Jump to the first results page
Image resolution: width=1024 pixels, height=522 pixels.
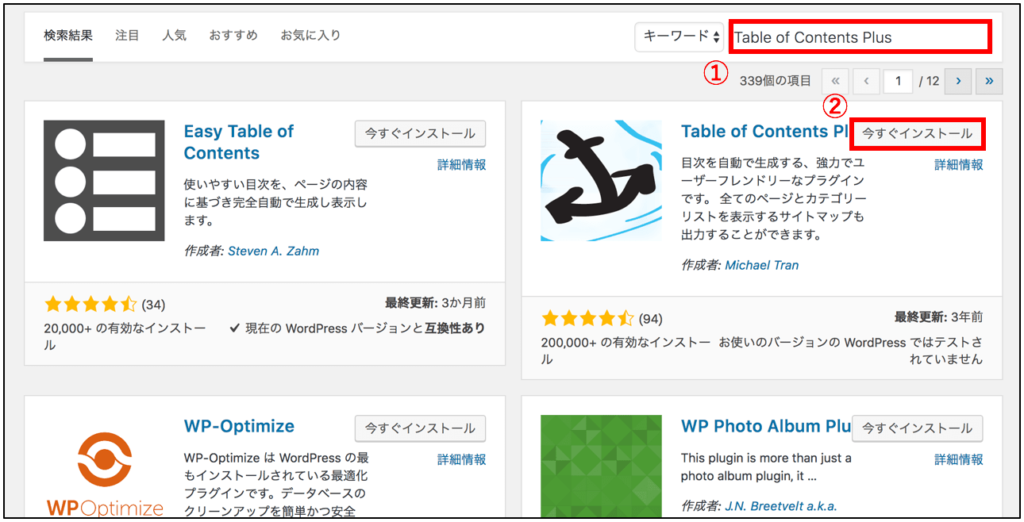coord(835,81)
